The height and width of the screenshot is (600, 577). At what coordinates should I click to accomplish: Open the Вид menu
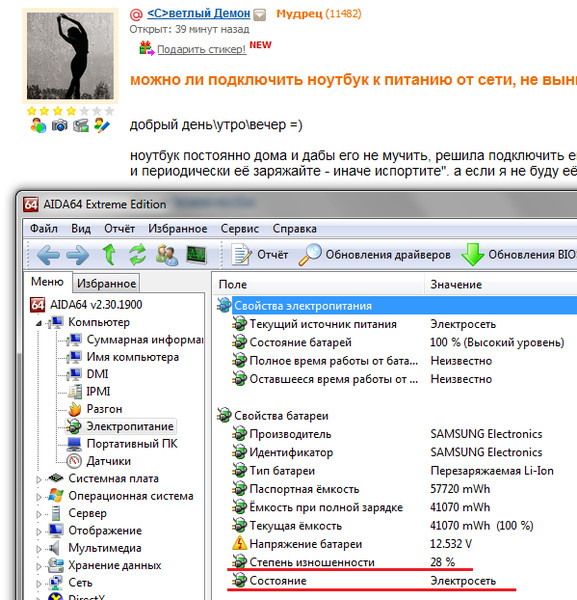(x=81, y=229)
